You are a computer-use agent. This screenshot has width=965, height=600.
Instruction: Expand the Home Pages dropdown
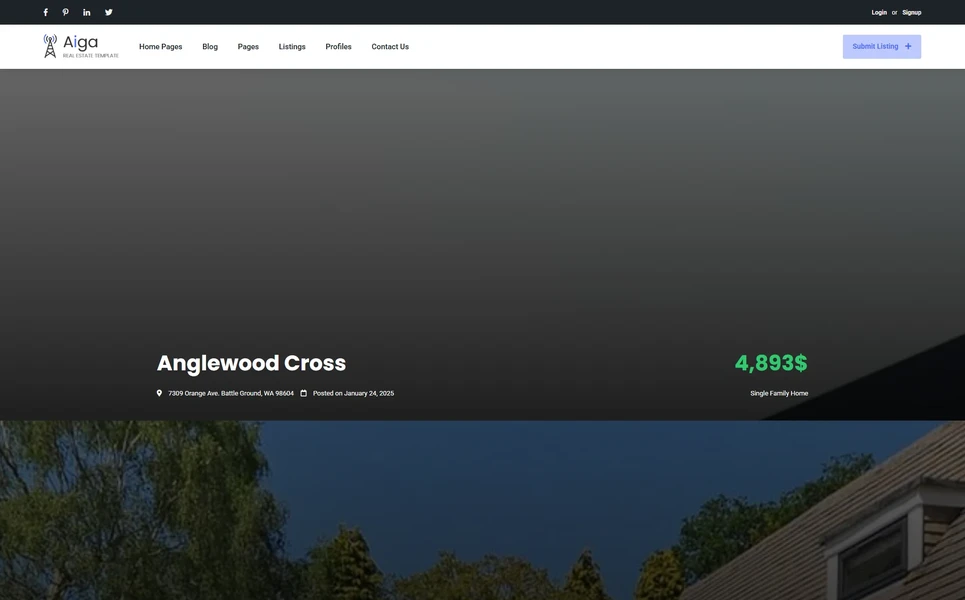pyautogui.click(x=160, y=46)
